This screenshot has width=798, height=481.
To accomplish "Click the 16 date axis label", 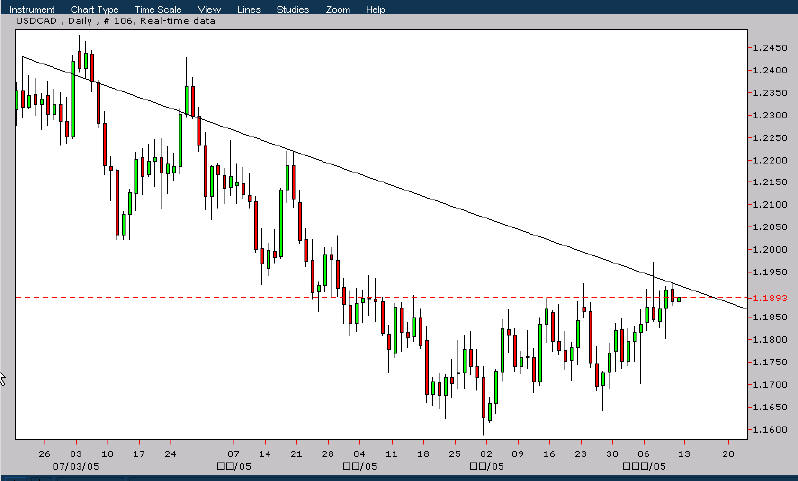I will click(549, 454).
